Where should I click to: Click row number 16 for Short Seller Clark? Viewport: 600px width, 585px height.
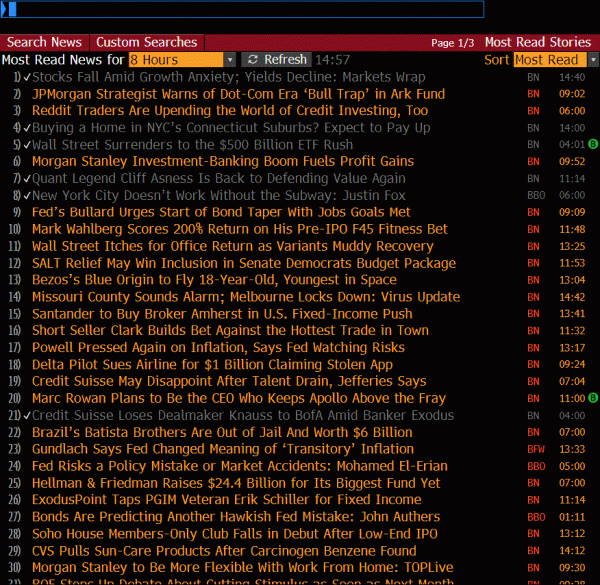15,331
